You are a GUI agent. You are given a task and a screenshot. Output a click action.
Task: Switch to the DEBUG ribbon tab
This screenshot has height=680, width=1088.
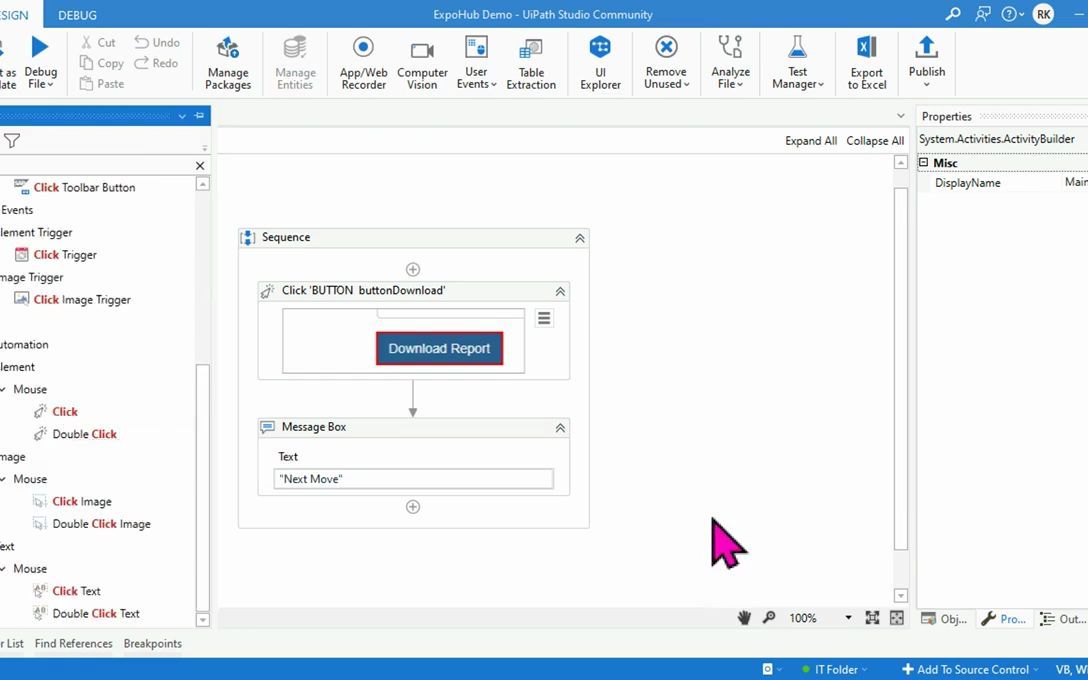(x=77, y=15)
